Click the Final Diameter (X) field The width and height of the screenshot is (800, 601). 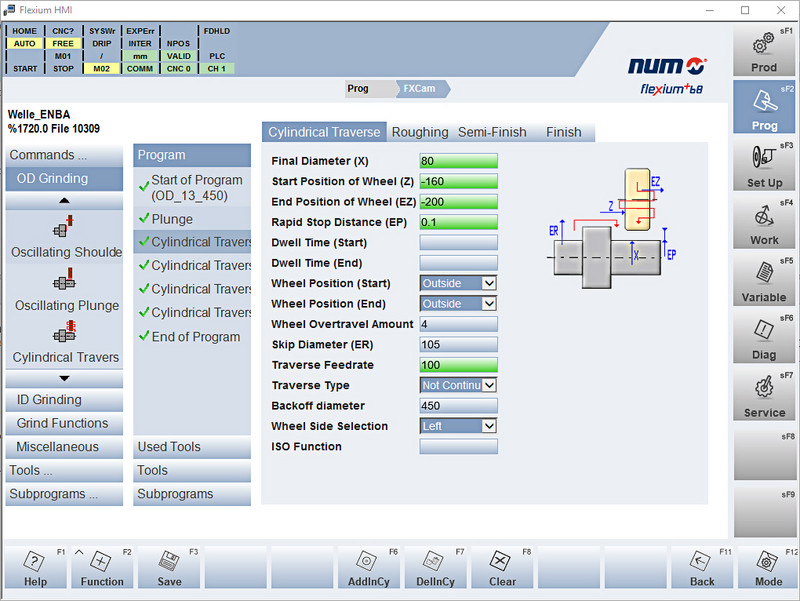point(458,161)
